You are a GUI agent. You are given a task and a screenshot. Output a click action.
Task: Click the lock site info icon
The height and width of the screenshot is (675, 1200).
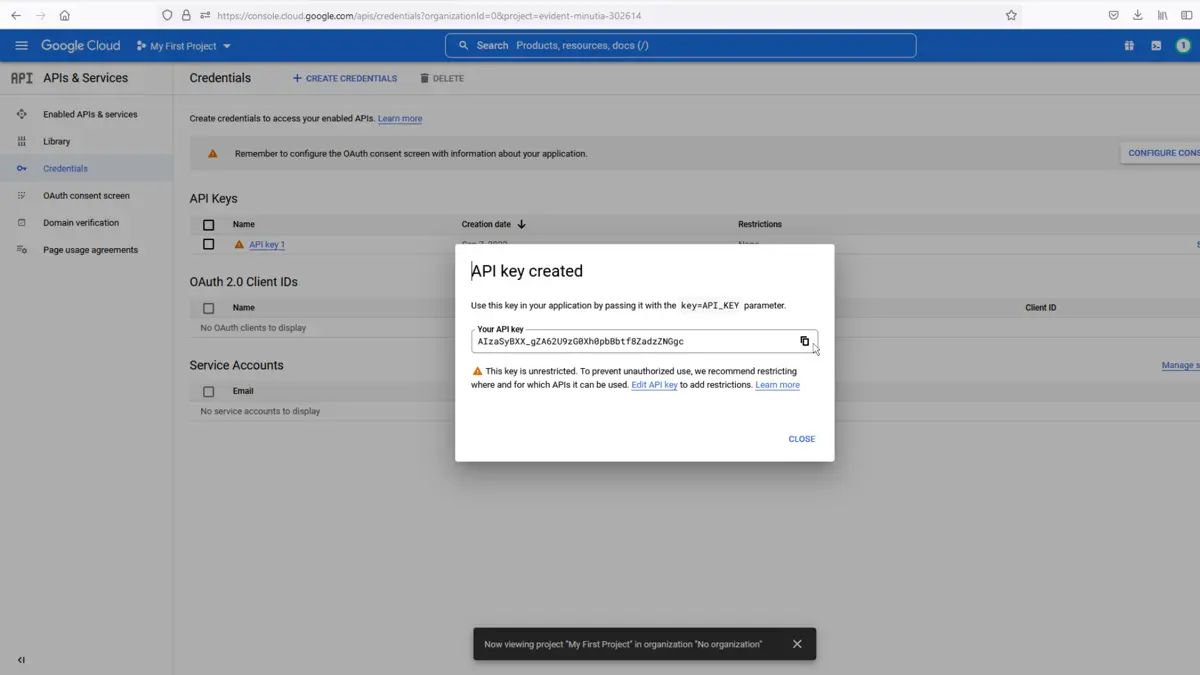pos(186,15)
